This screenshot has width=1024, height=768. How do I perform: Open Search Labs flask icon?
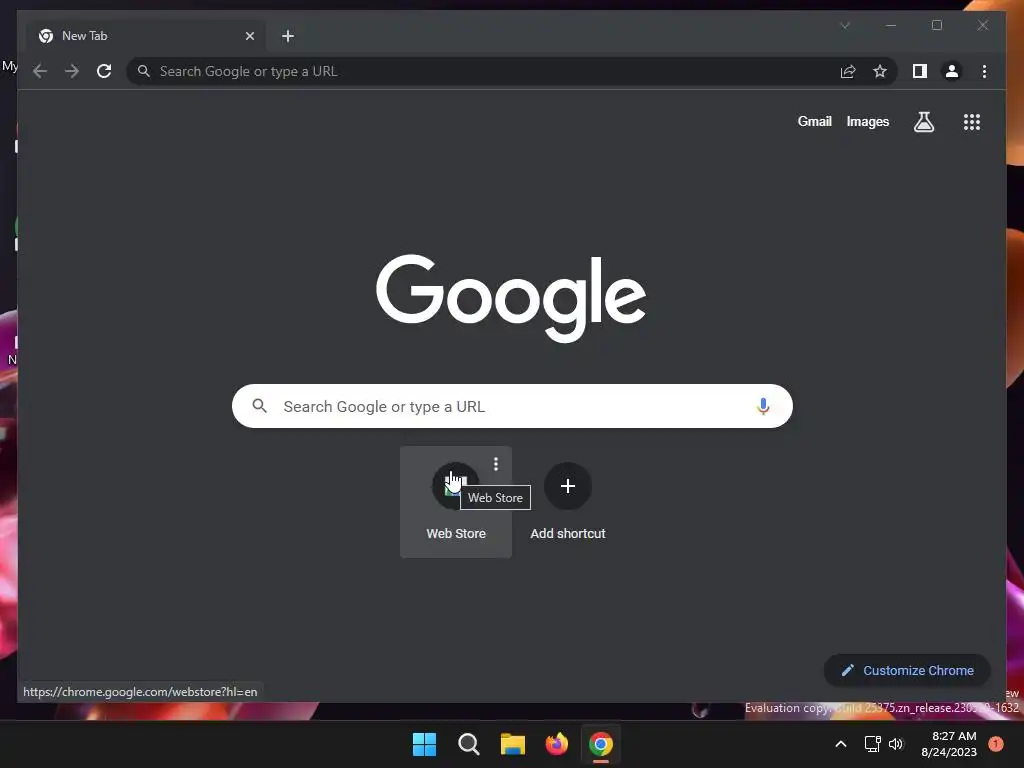pos(923,121)
